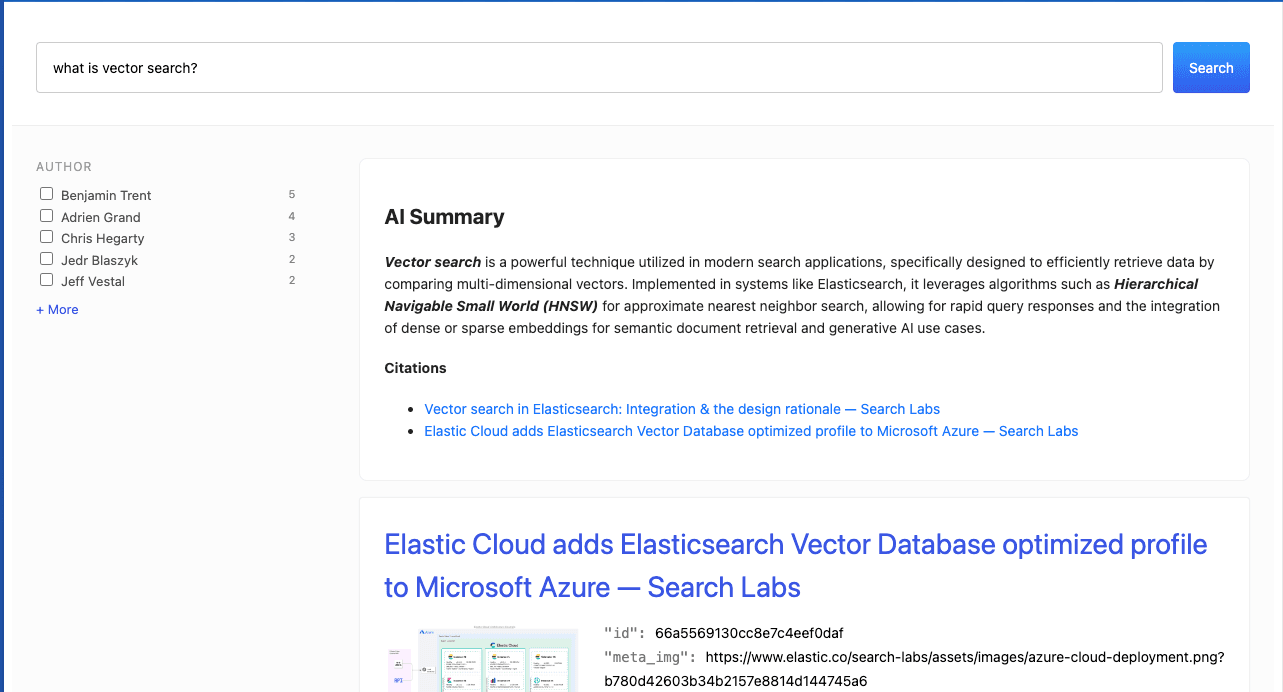Check the Jedr Blaszyk author filter
The image size is (1283, 692).
click(46, 258)
